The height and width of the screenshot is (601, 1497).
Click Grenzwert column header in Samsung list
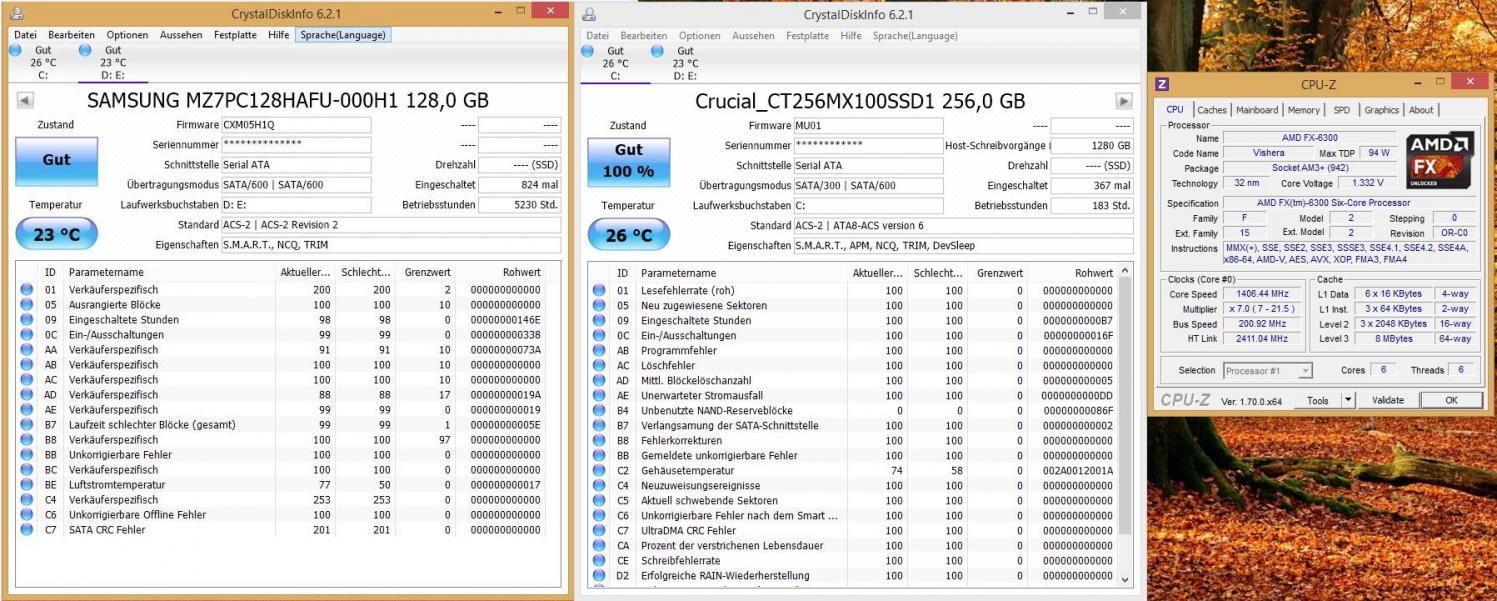tap(428, 272)
